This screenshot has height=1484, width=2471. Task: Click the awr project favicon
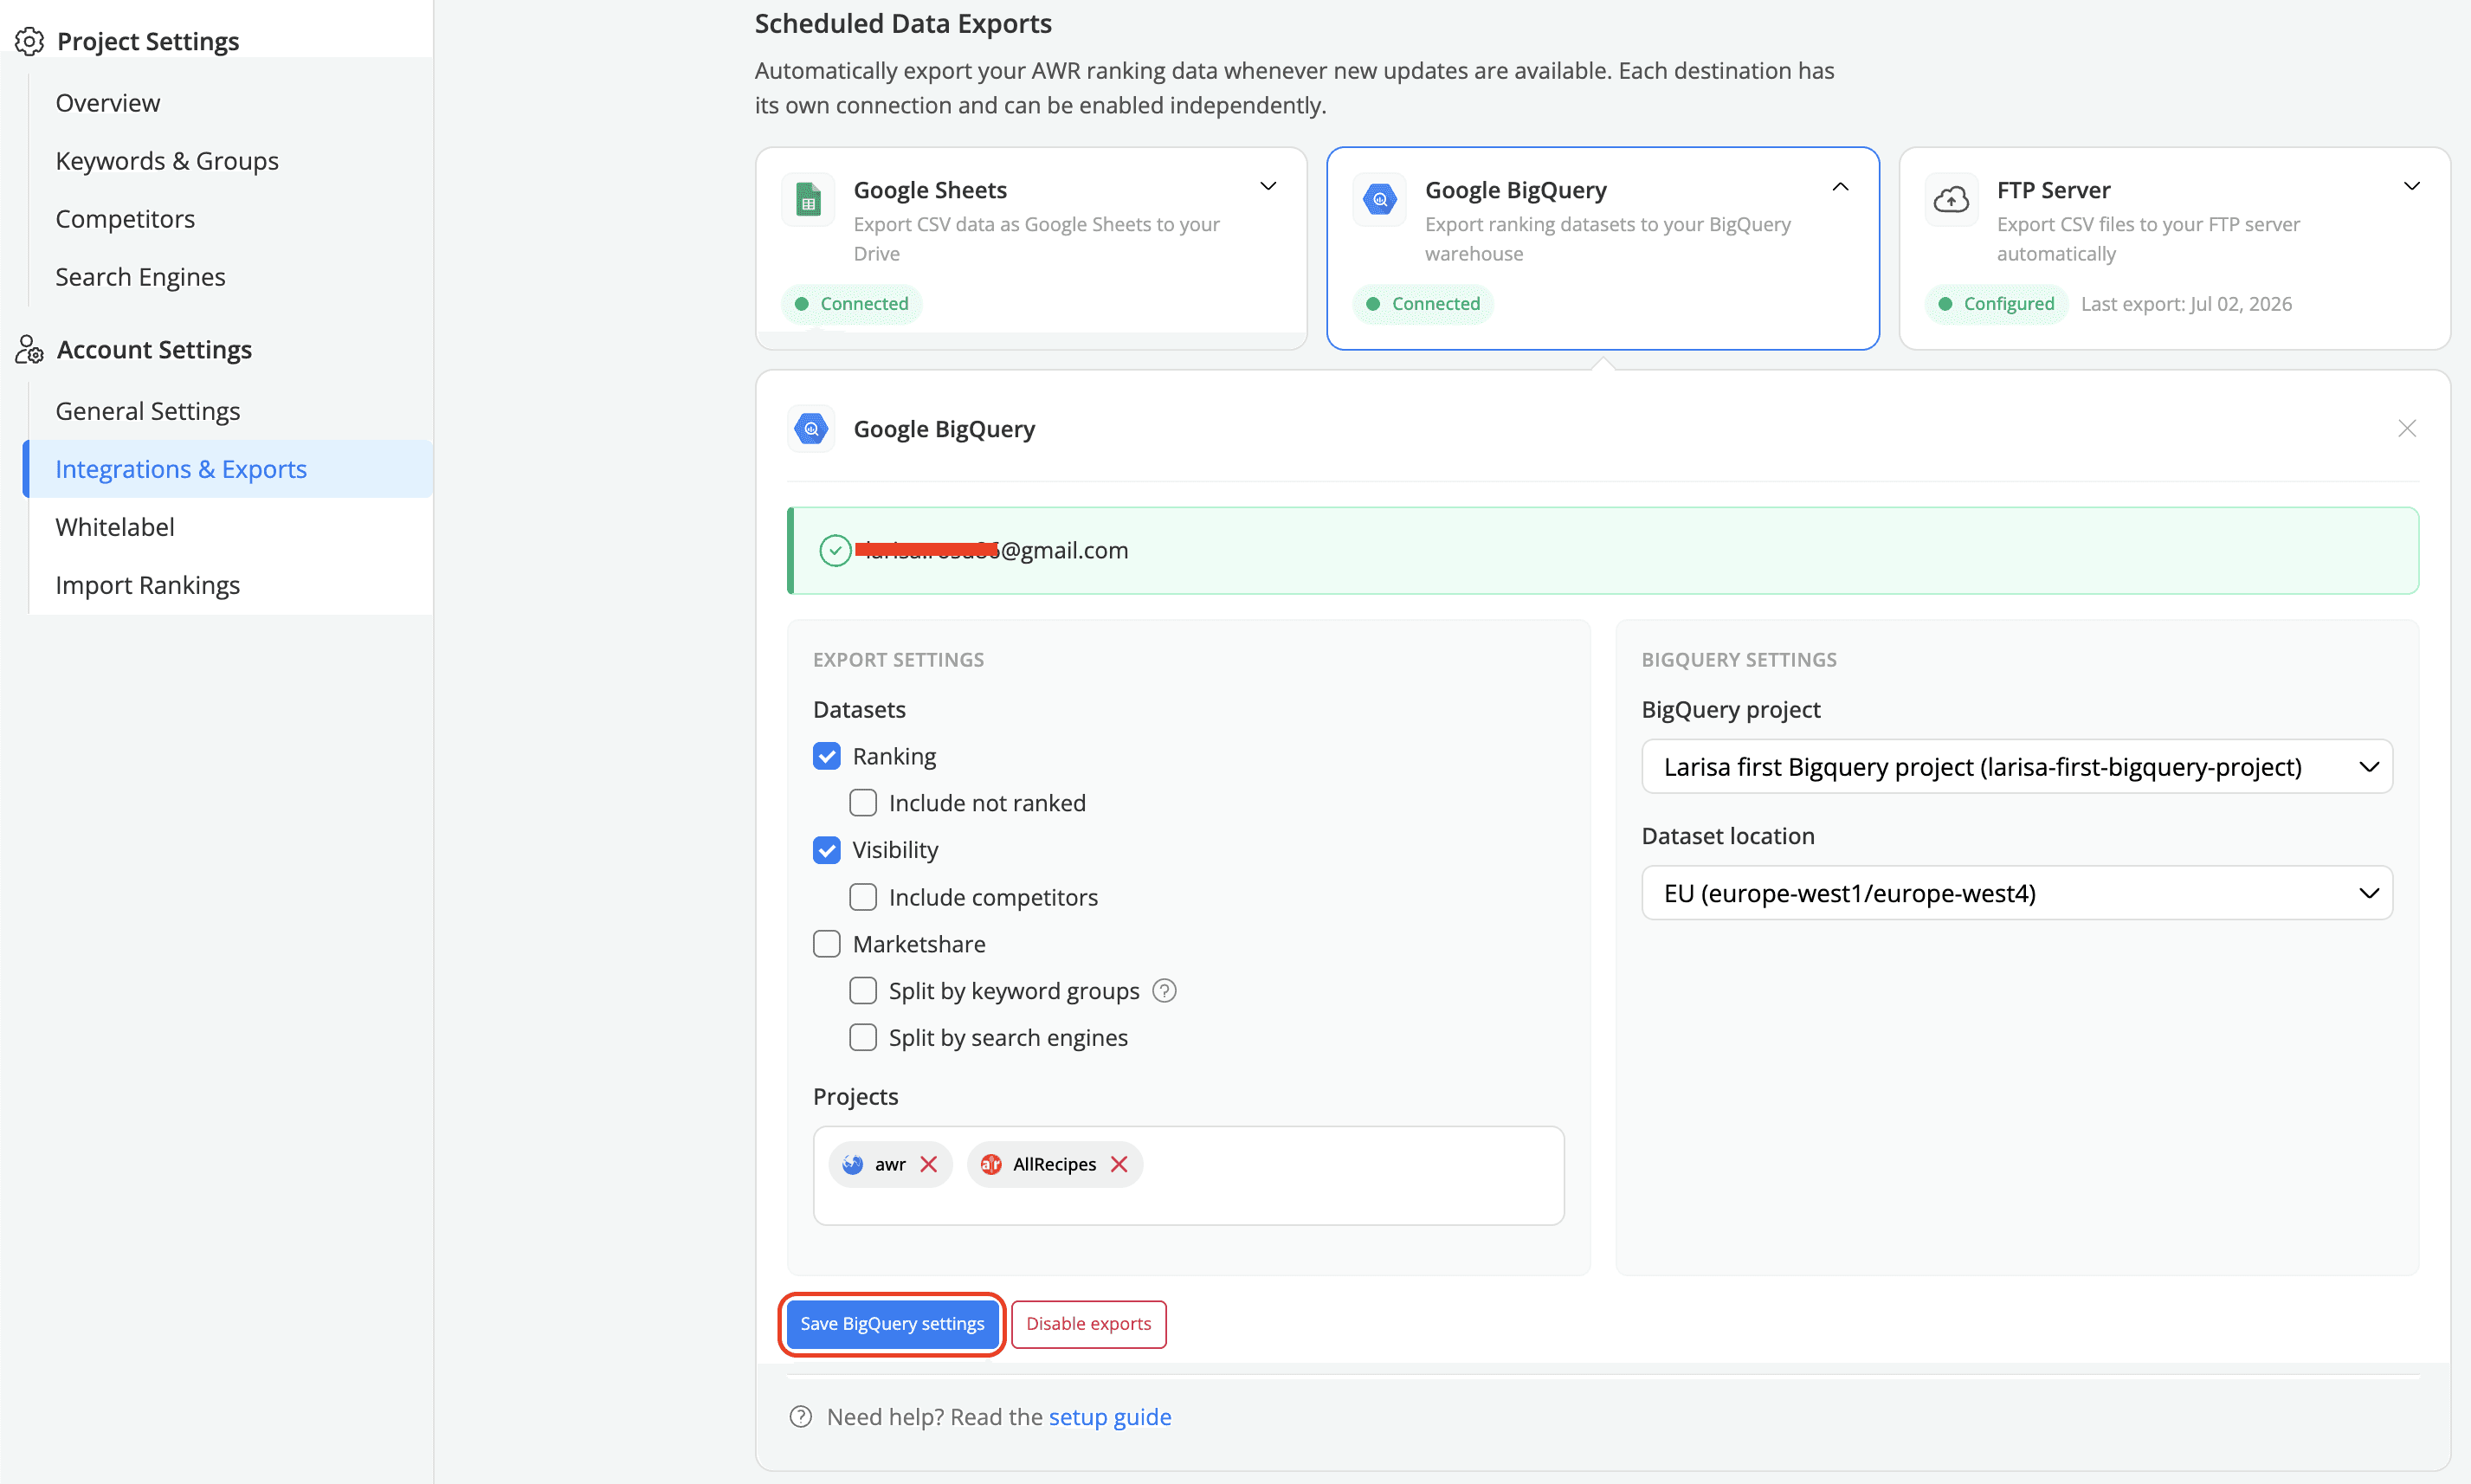[853, 1164]
